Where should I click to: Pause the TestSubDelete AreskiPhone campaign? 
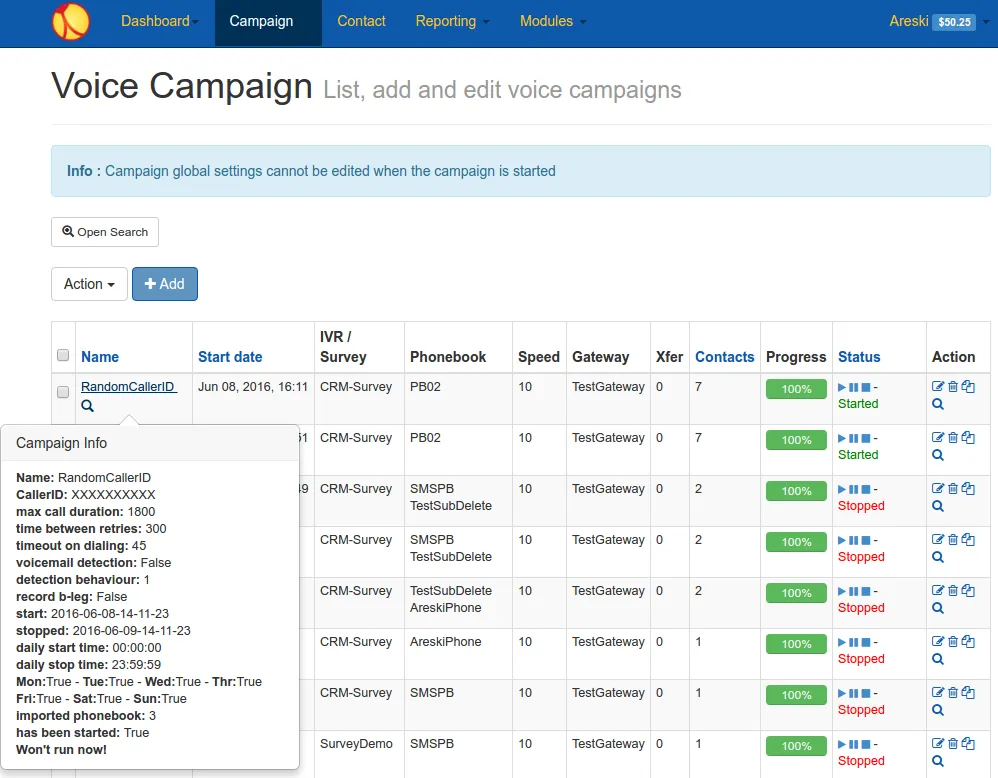coord(854,591)
